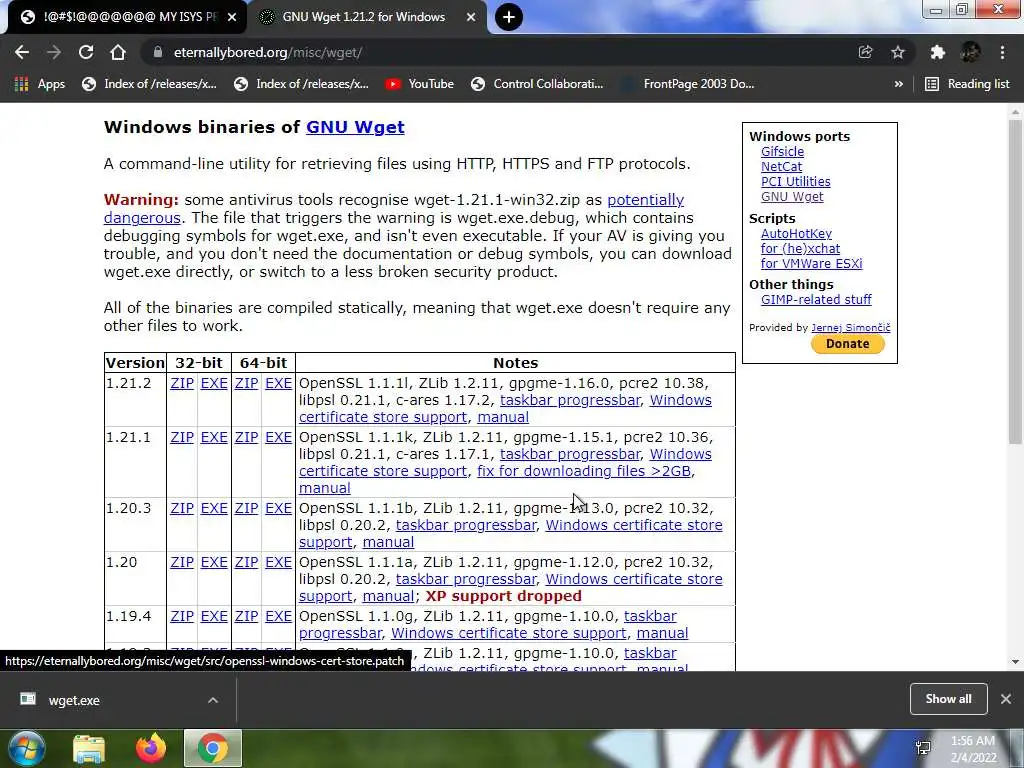Download the 1.19.4 64-bit ZIP
Viewport: 1024px width, 768px height.
click(246, 616)
